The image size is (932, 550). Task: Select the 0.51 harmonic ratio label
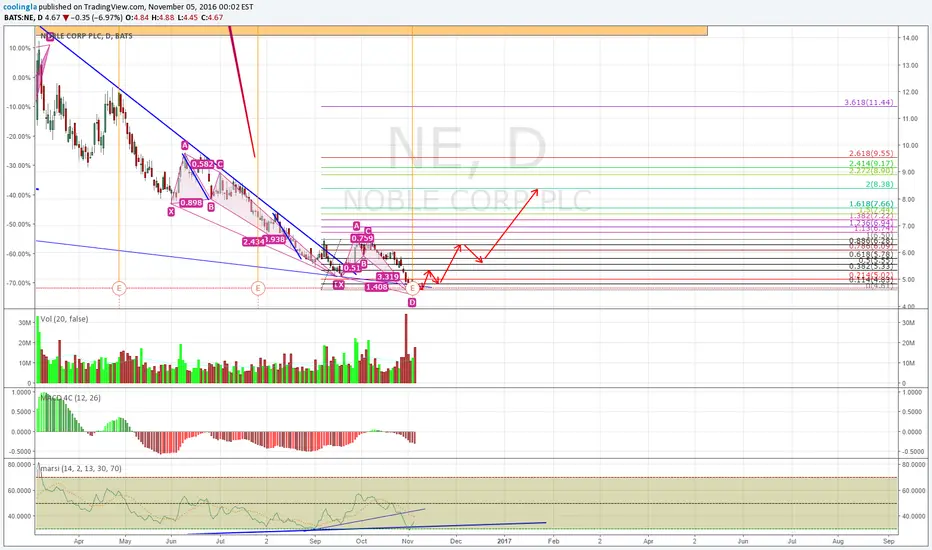[352, 268]
